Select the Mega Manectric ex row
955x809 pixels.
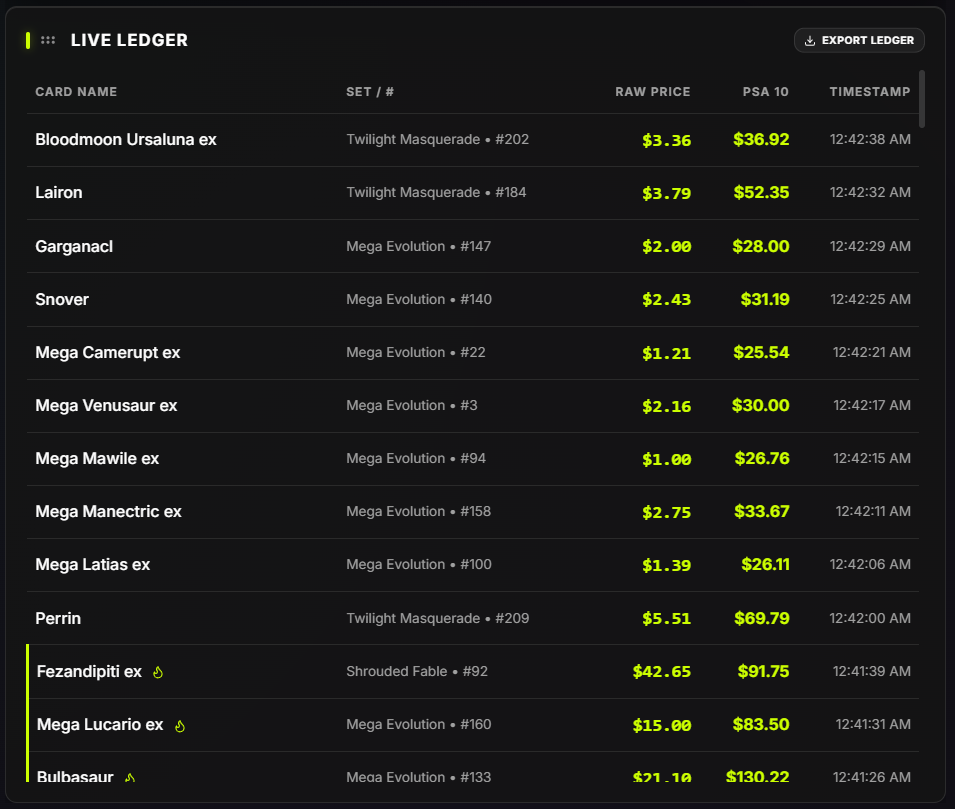click(x=108, y=511)
